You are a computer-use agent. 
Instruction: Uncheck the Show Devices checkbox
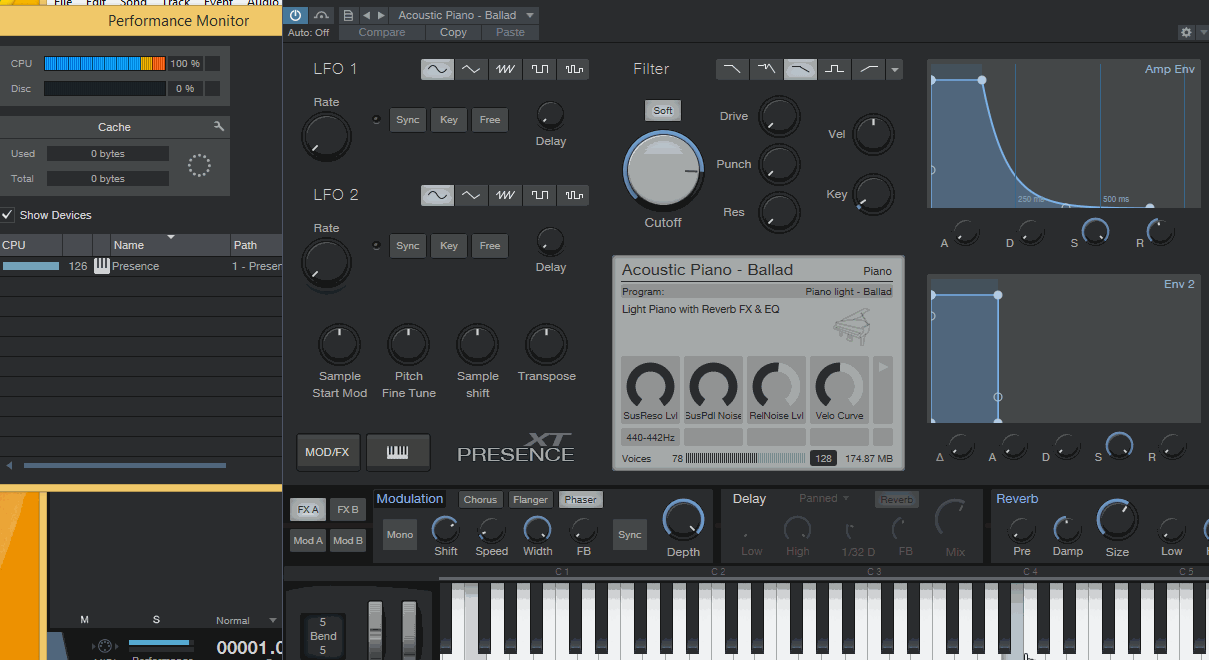(x=8, y=215)
